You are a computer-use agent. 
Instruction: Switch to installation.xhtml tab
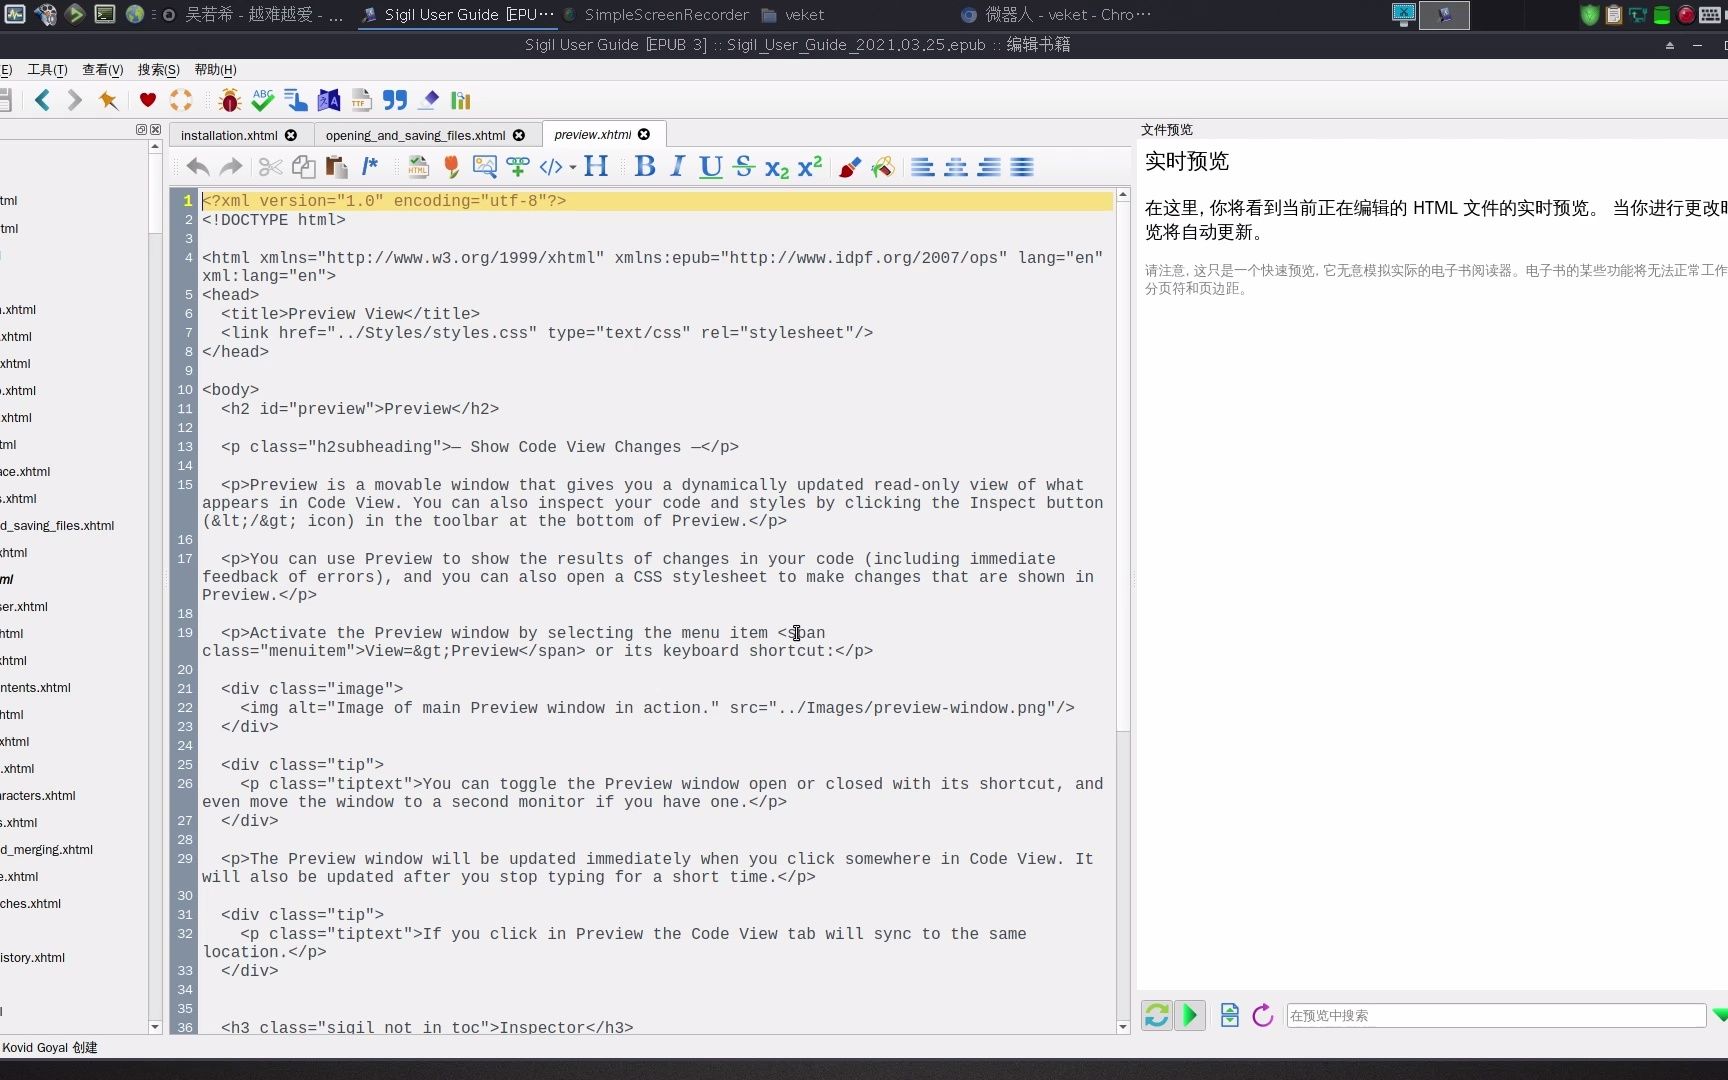pos(229,135)
